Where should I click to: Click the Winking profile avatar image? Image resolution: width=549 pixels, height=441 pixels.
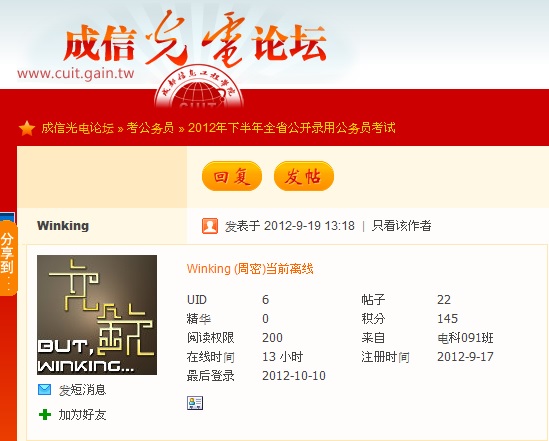point(97,315)
